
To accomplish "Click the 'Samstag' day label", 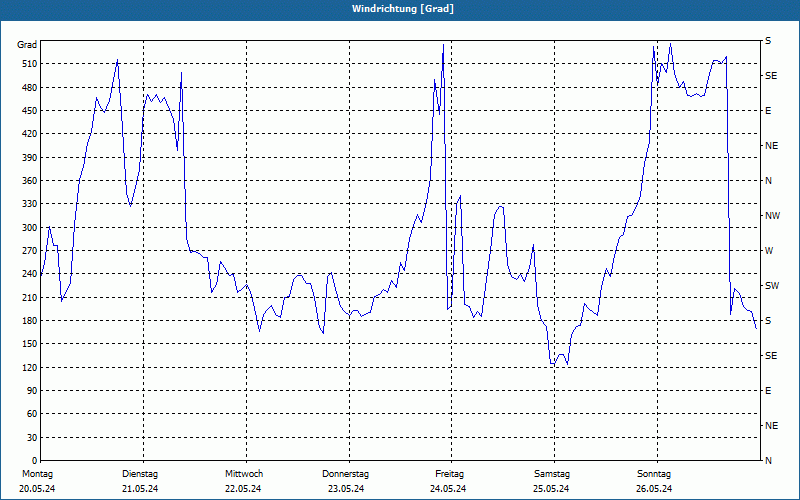I will point(552,474).
